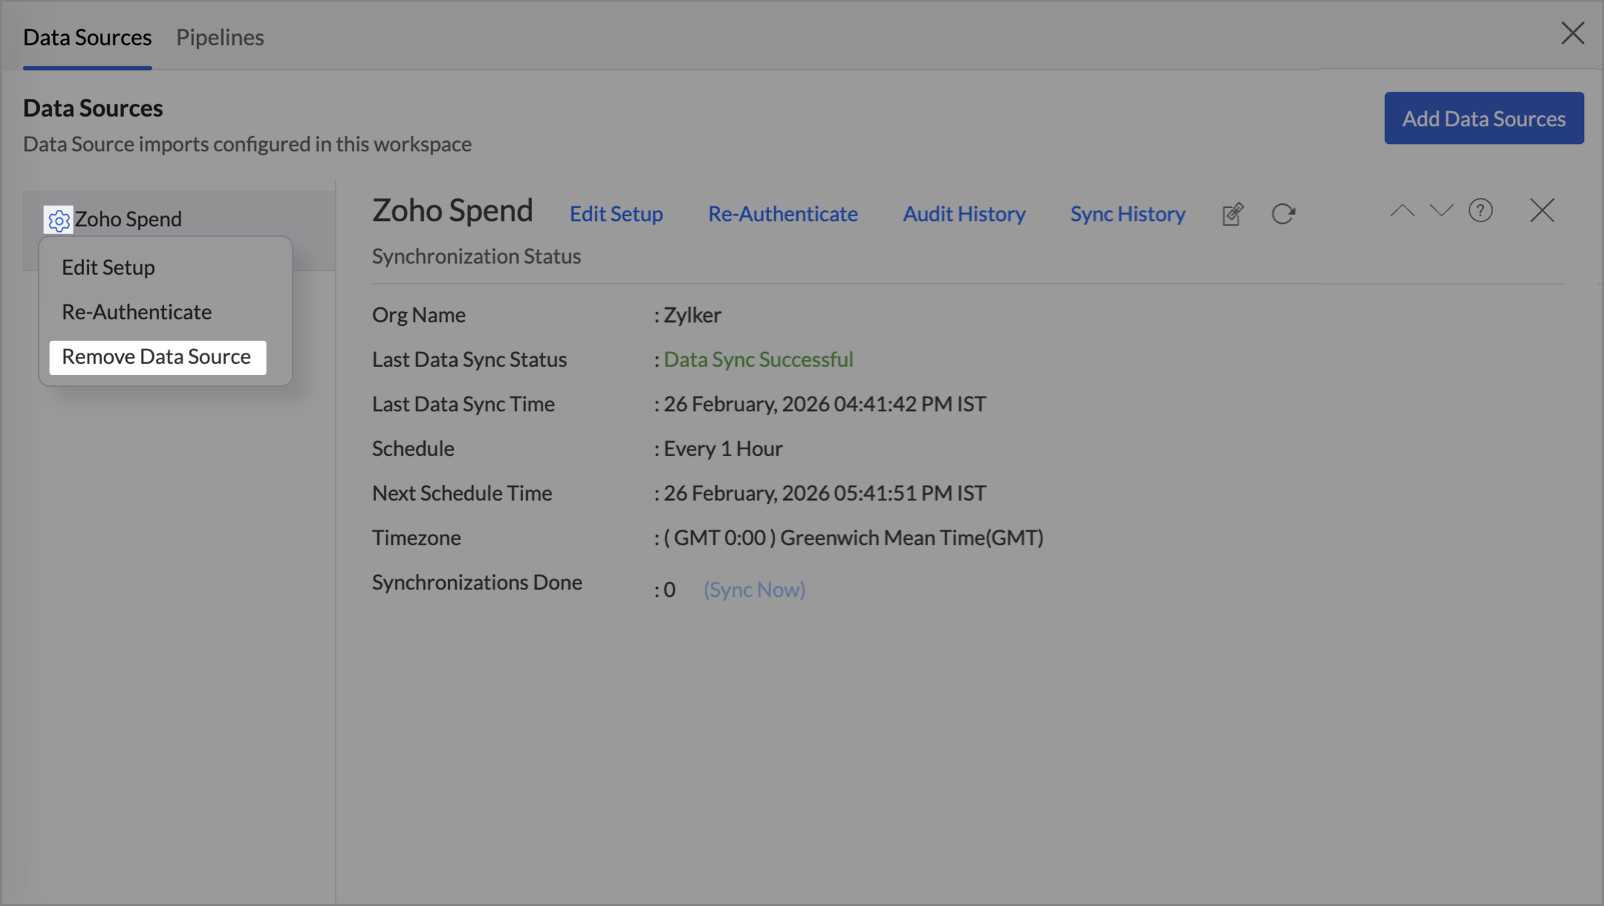Screen dimensions: 1604x906
Task: Choose Re-Authenticate in the context menu
Action: [137, 312]
